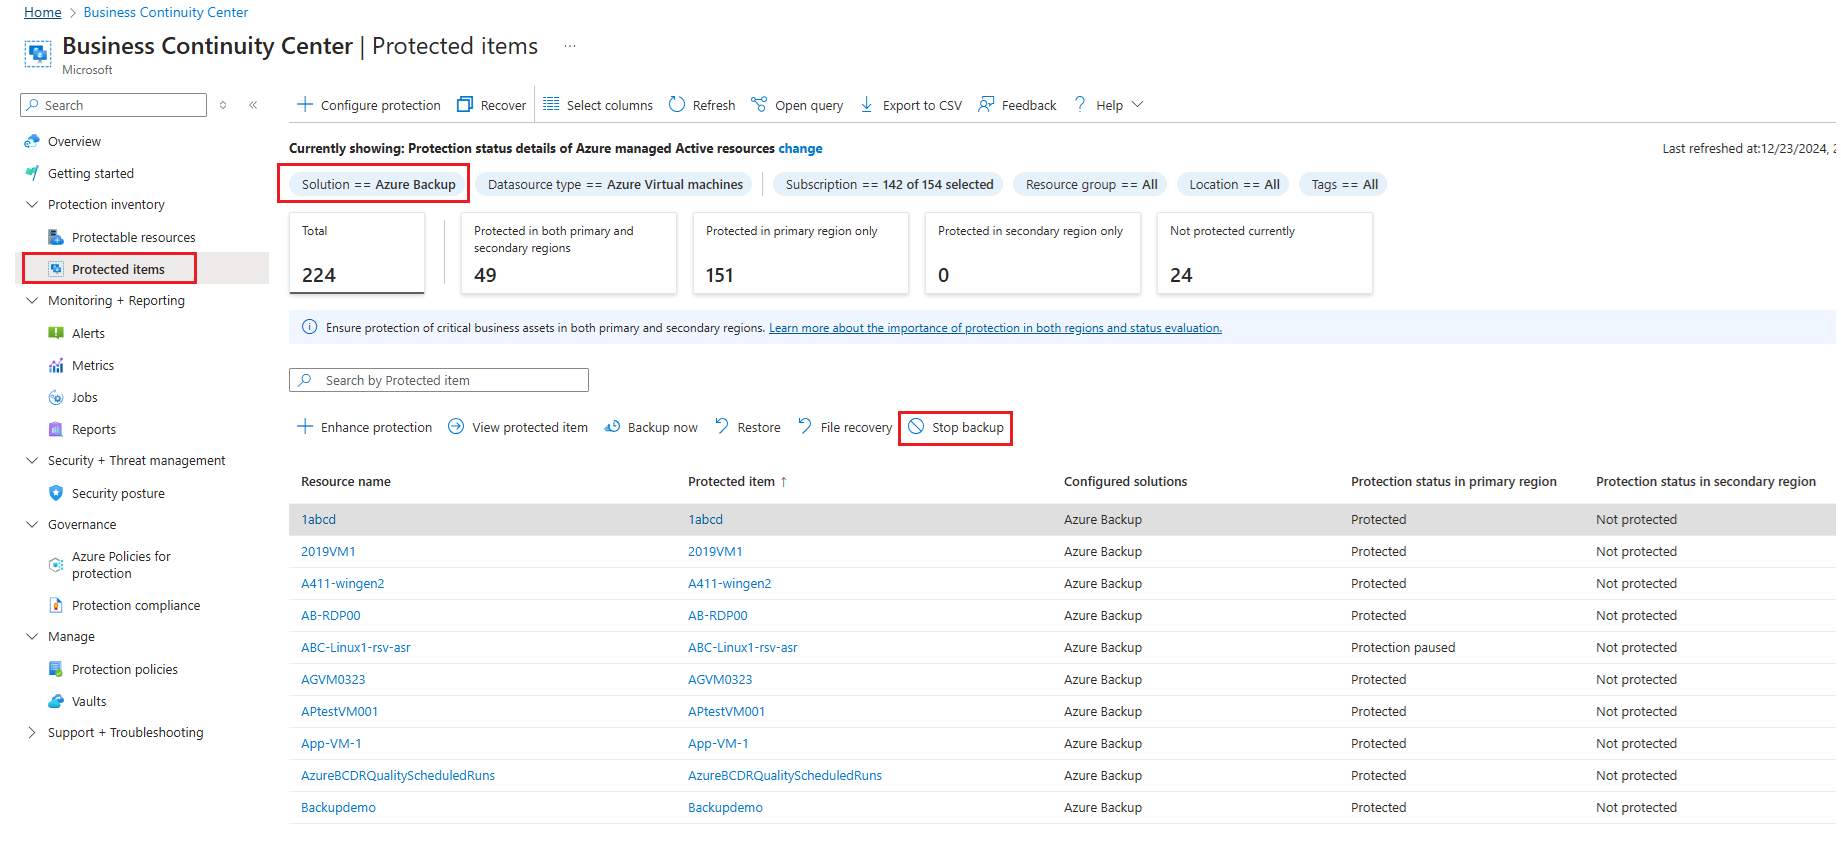Click the Getting started rocket icon

click(x=32, y=174)
